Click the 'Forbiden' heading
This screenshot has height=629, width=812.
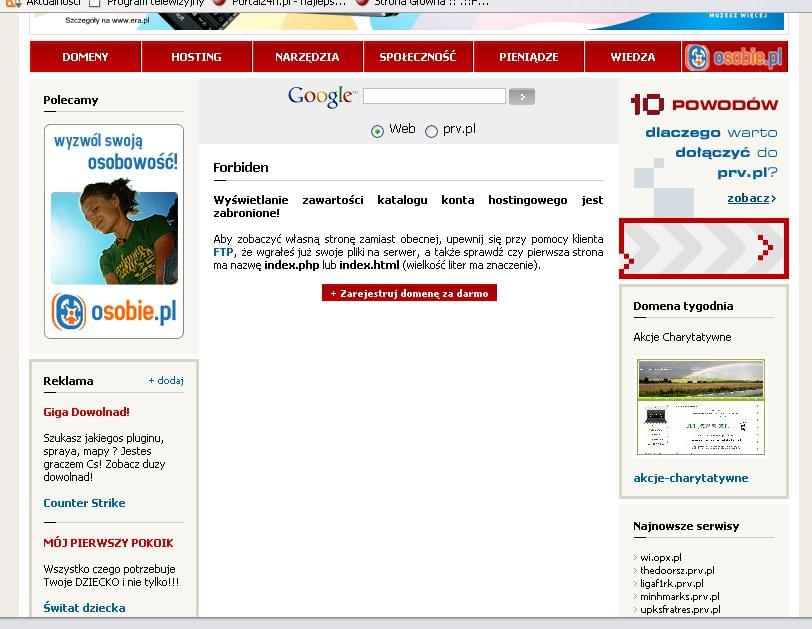tap(241, 168)
